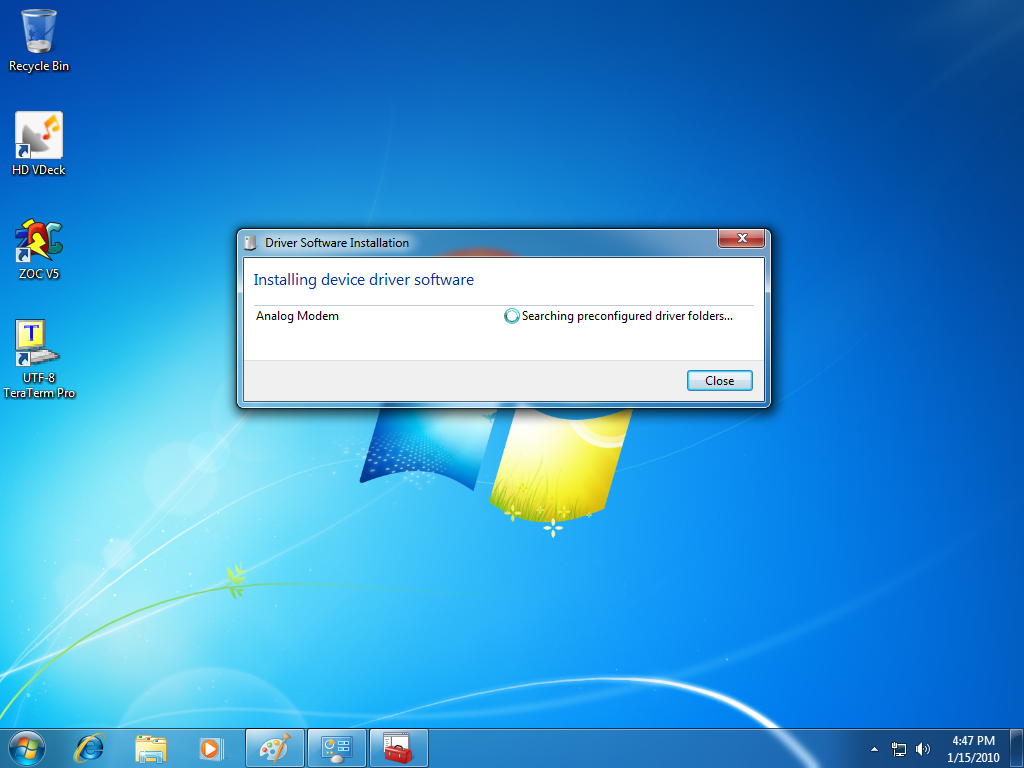Click the network status tray icon
Viewport: 1024px width, 768px height.
(x=899, y=748)
